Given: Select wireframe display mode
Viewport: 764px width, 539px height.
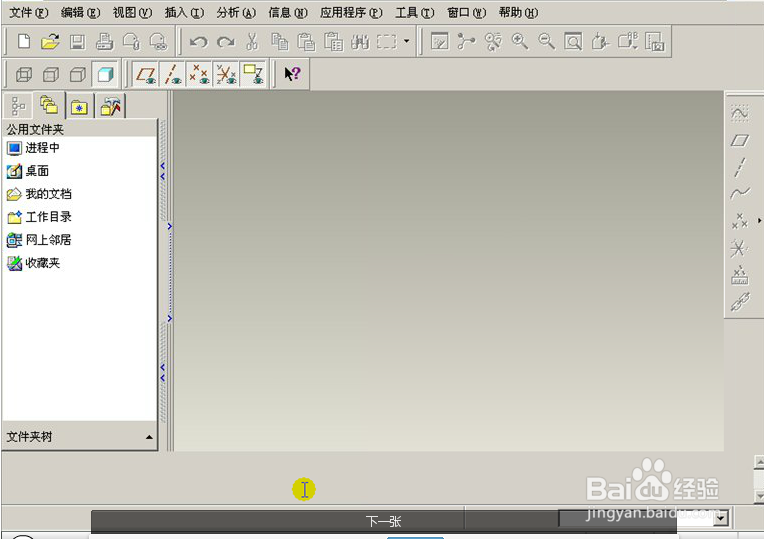Looking at the screenshot, I should pos(24,75).
